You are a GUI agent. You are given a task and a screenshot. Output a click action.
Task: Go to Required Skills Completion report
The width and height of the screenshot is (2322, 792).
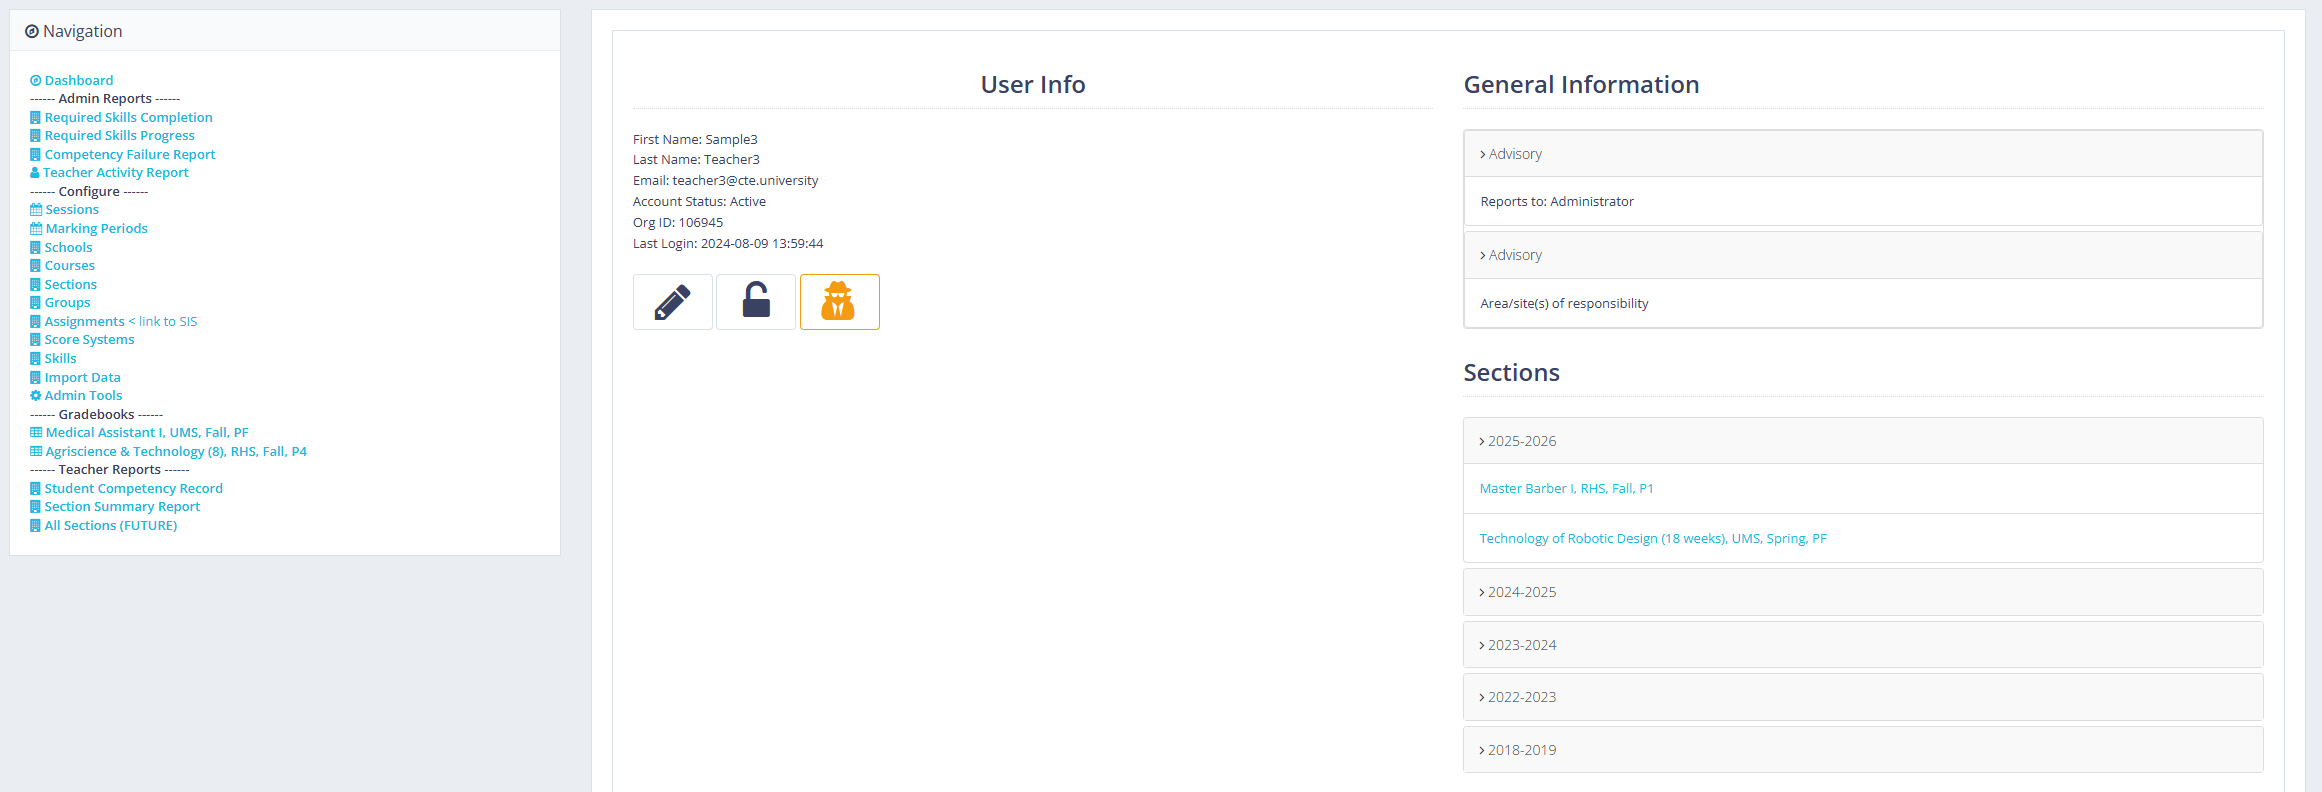[128, 118]
